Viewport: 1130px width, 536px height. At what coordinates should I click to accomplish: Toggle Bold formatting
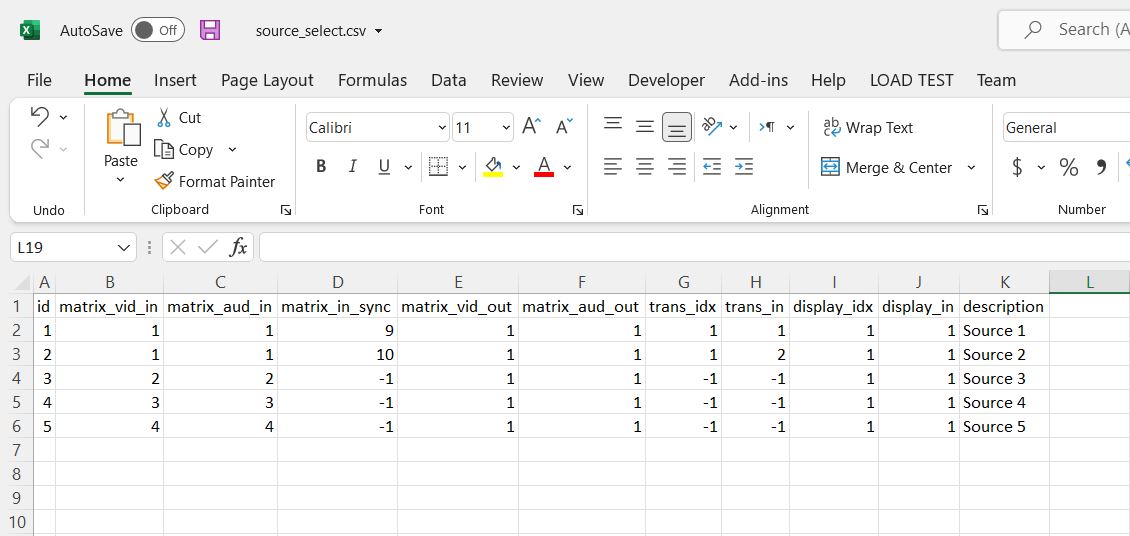click(x=321, y=167)
